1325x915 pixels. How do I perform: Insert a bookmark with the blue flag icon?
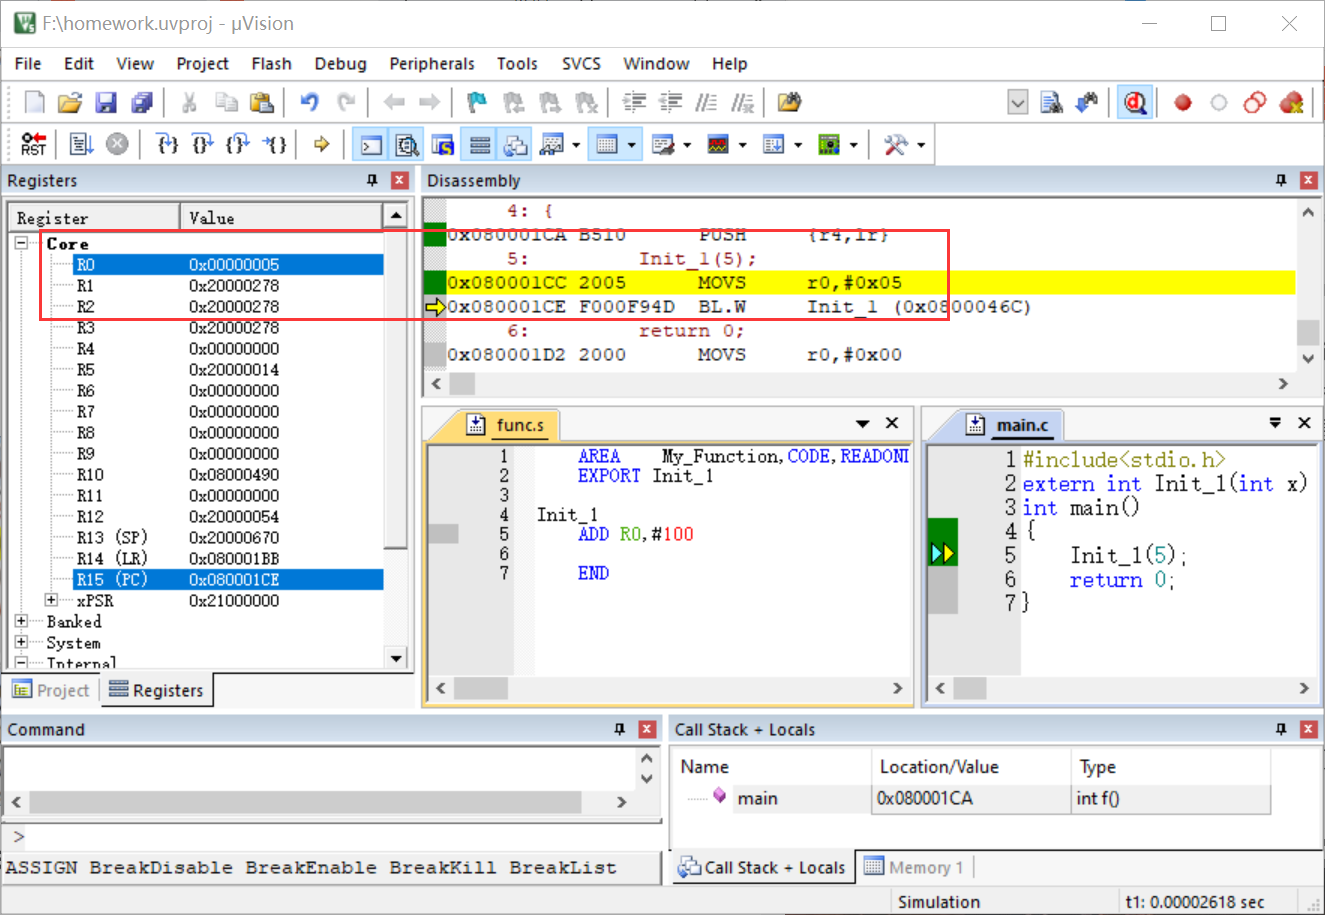(477, 102)
